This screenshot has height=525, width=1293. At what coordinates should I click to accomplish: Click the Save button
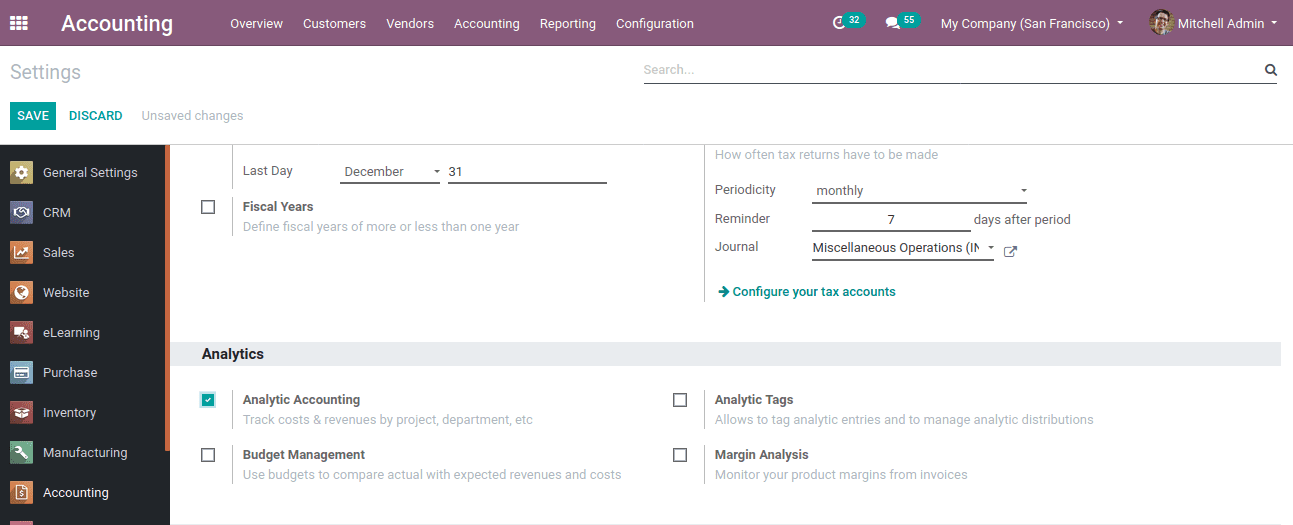[33, 116]
